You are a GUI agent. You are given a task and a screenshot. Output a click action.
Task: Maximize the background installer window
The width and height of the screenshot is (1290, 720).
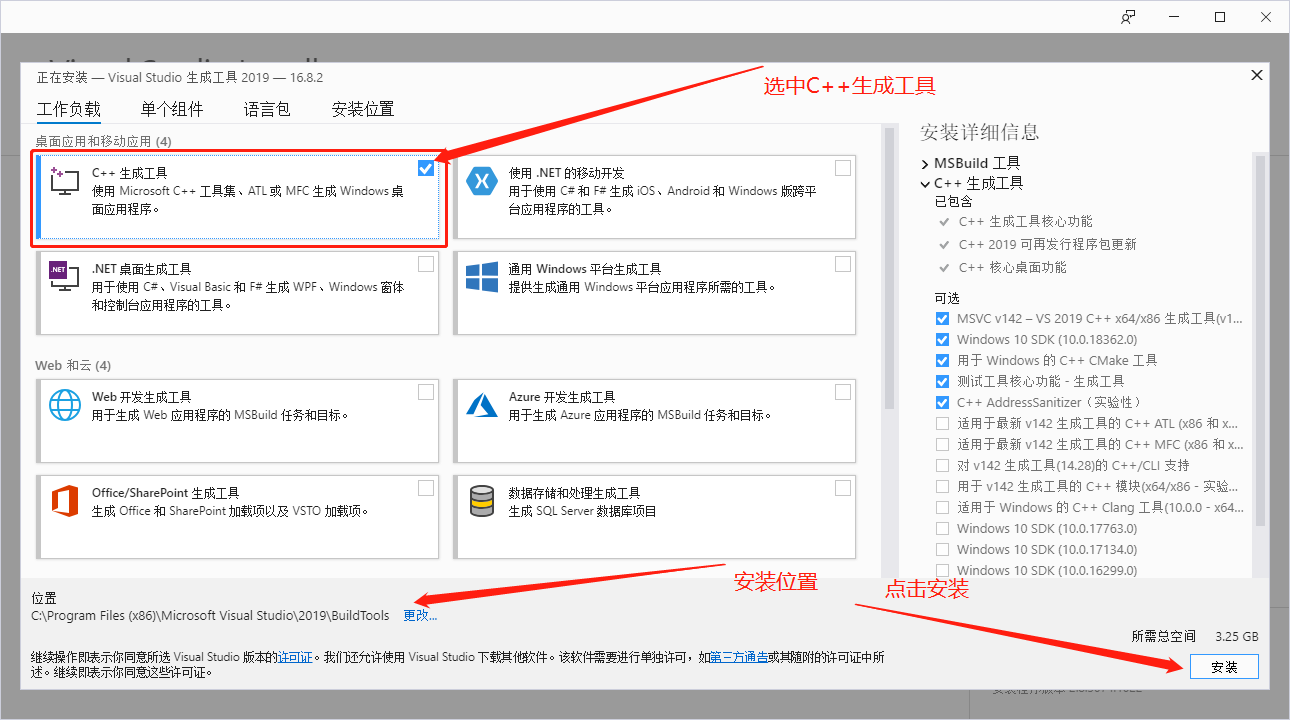click(1220, 17)
